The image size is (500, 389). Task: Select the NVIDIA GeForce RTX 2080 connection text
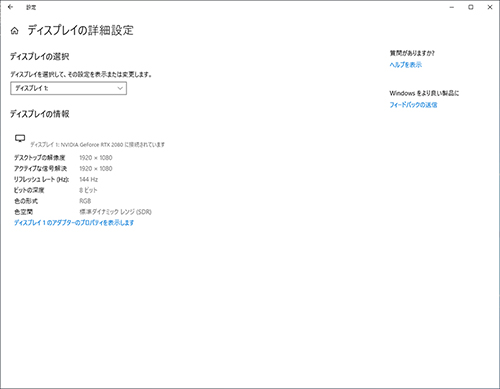pos(97,145)
